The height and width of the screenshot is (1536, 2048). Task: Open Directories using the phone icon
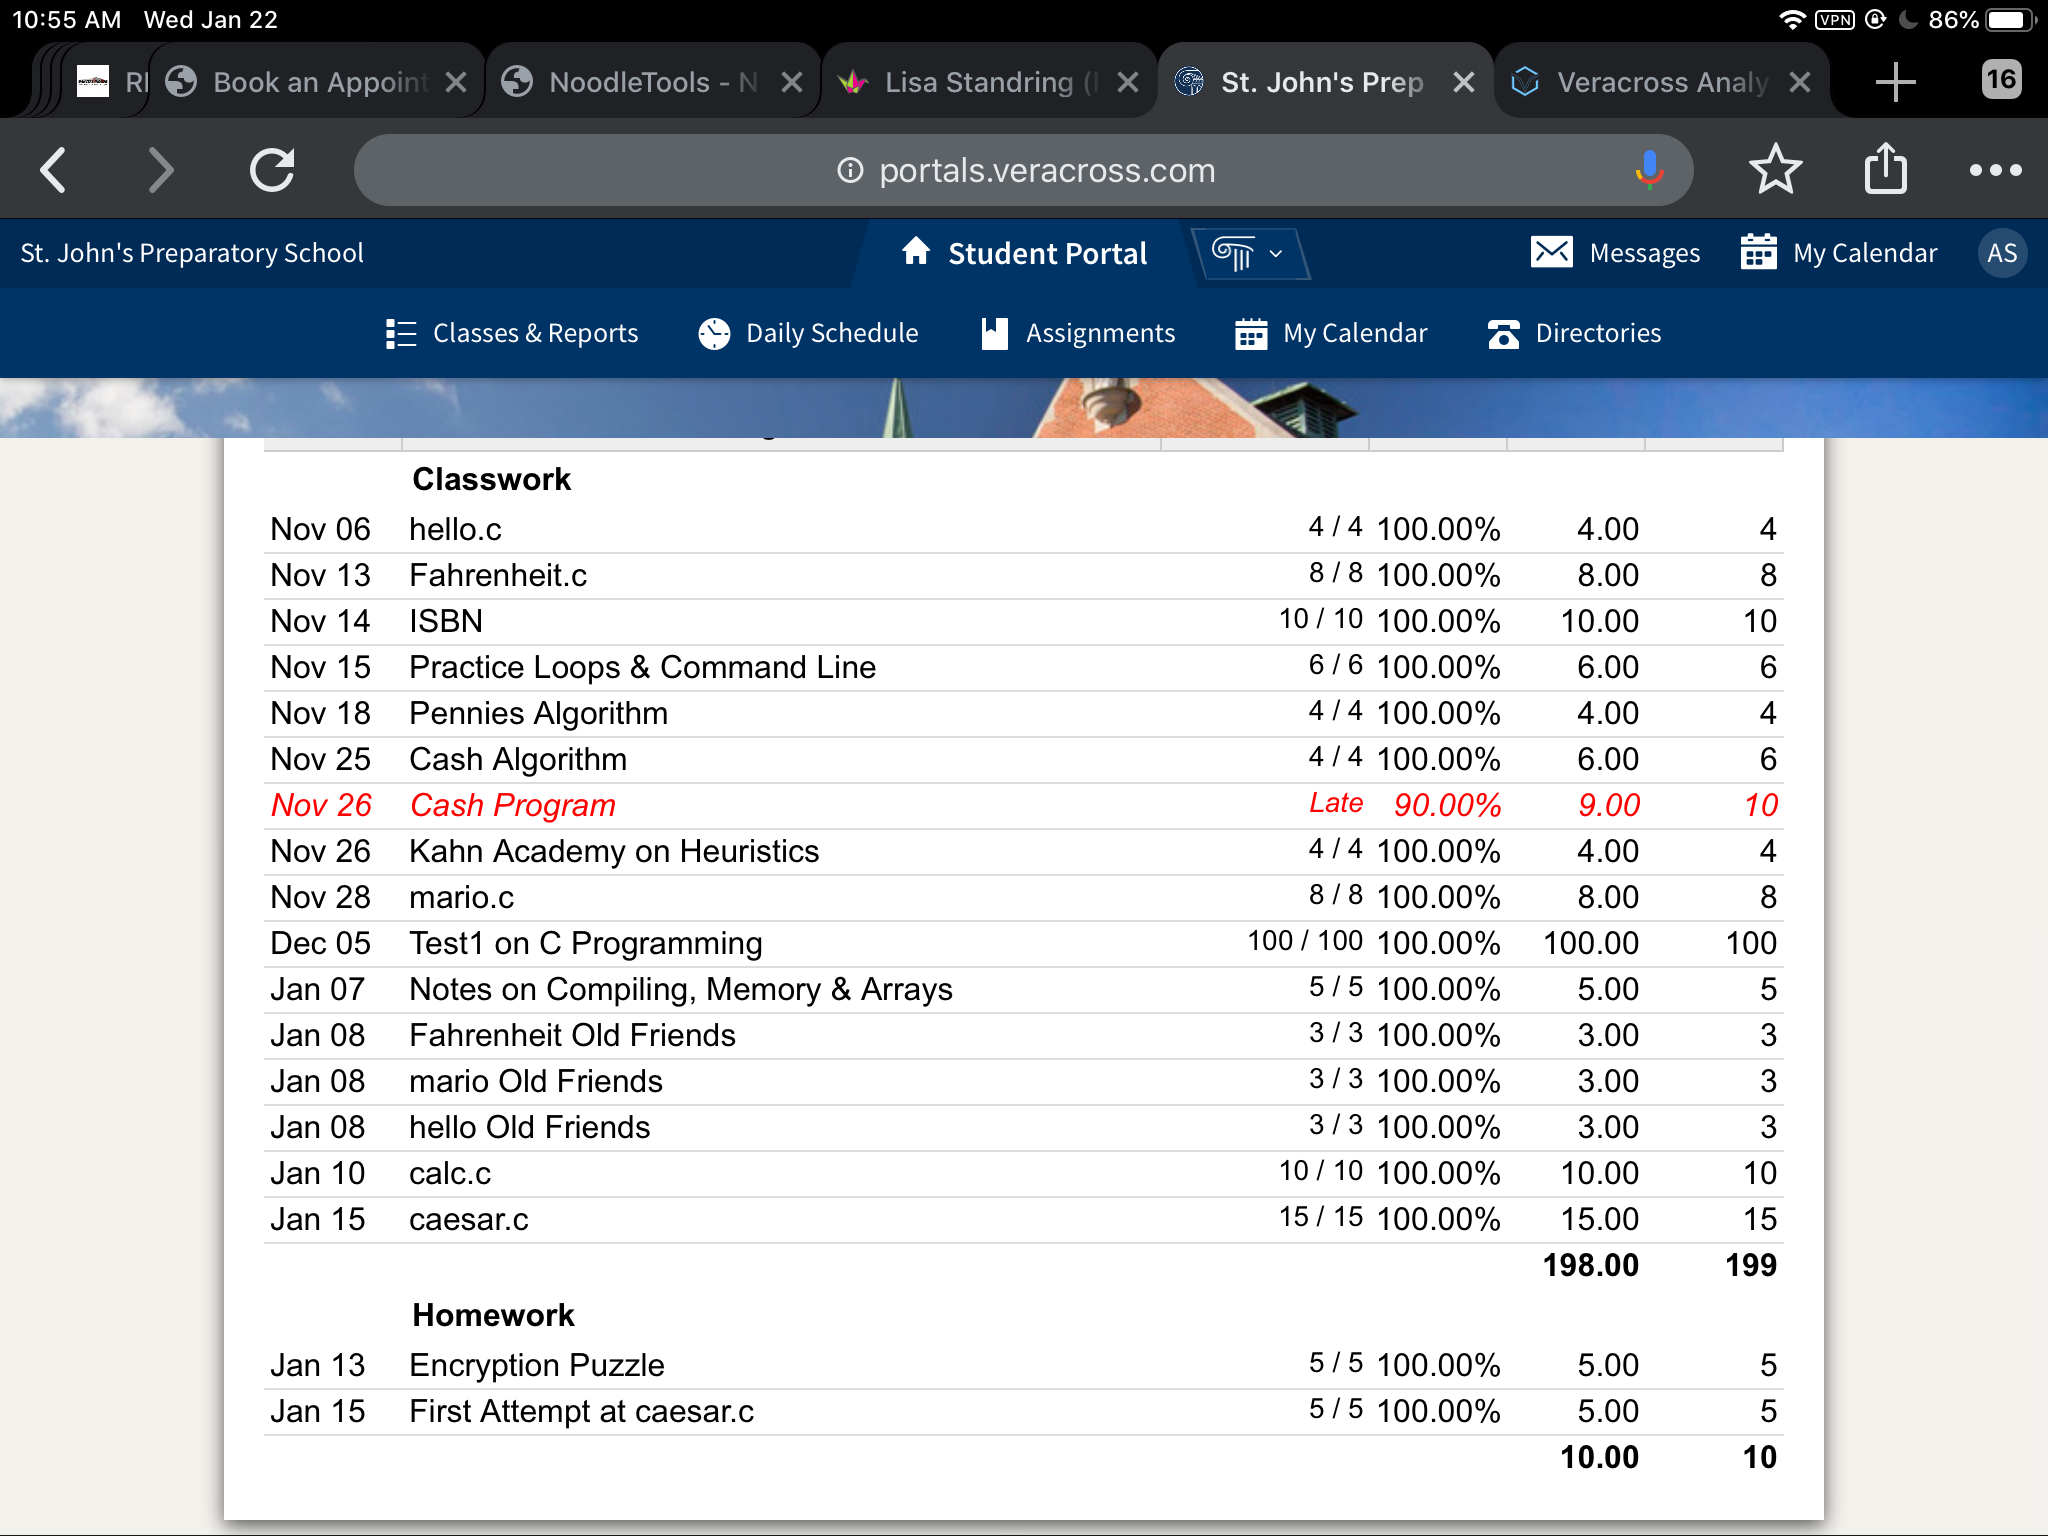coord(1502,333)
